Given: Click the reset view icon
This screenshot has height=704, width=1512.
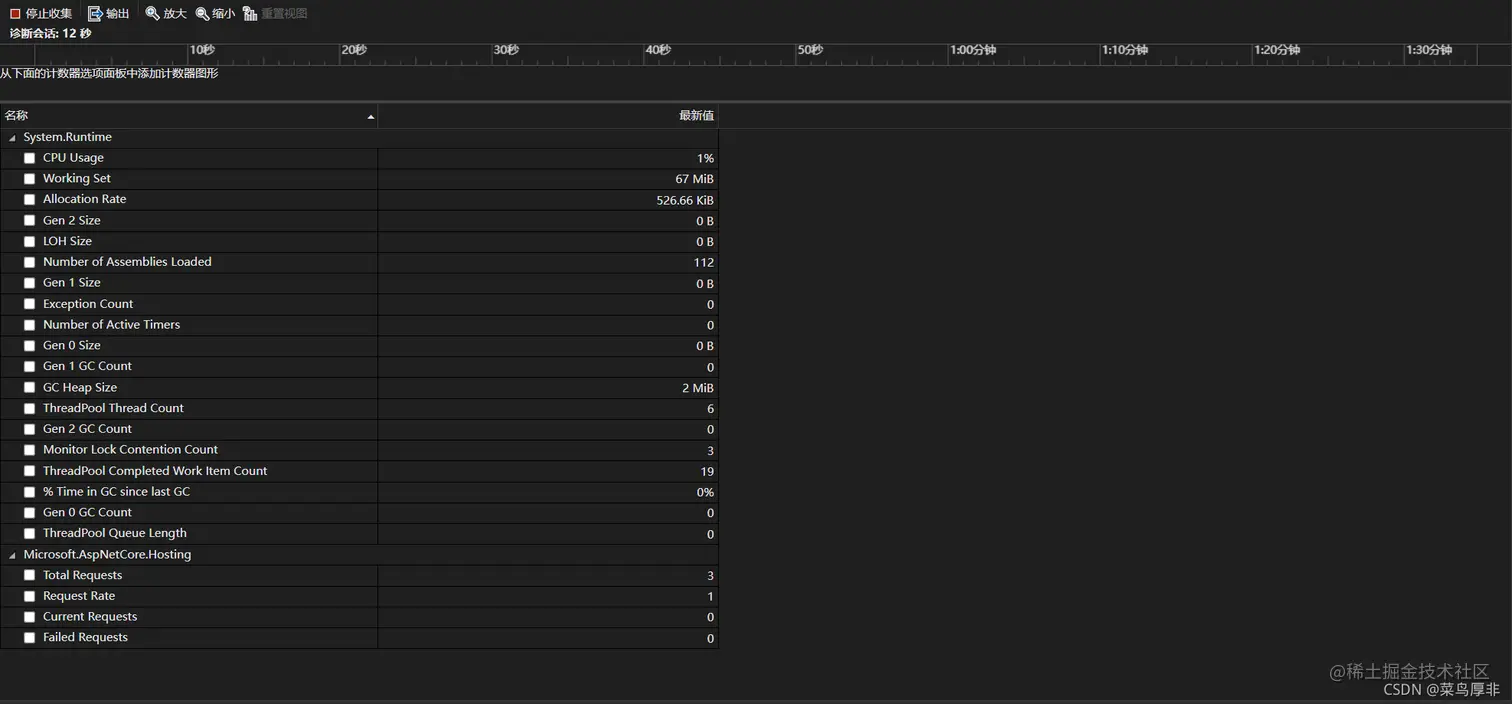Looking at the screenshot, I should pyautogui.click(x=250, y=13).
